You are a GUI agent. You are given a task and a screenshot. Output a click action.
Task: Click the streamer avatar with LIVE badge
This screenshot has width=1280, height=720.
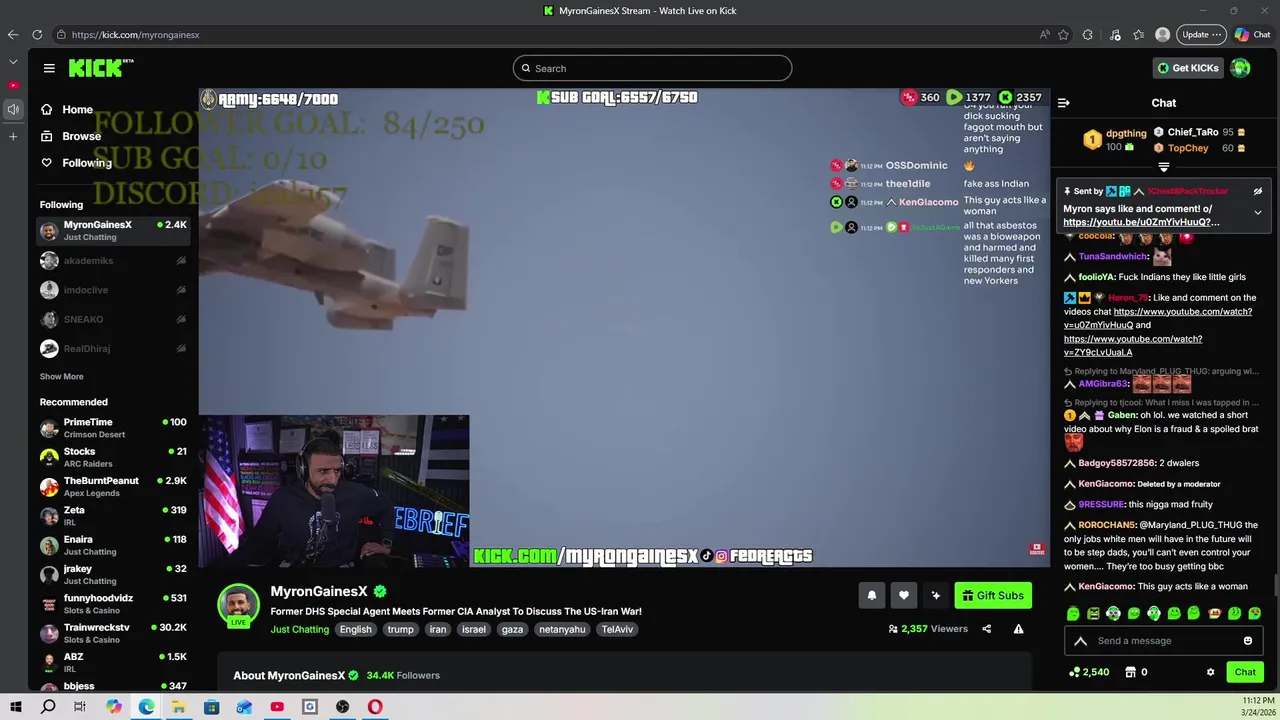(x=238, y=605)
